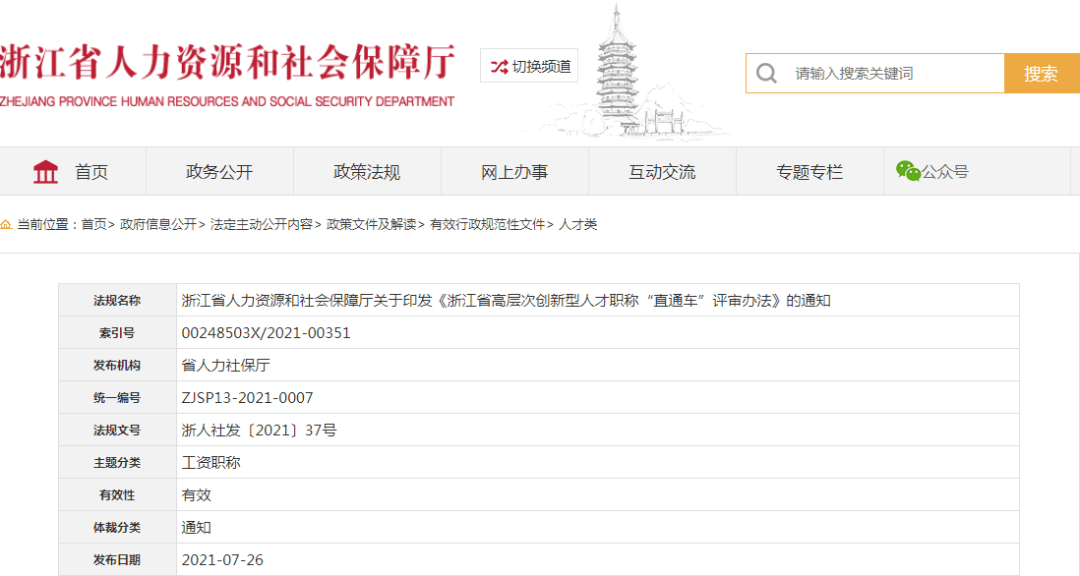Open the 网上办事 navigation tab
The height and width of the screenshot is (576, 1080).
(515, 172)
